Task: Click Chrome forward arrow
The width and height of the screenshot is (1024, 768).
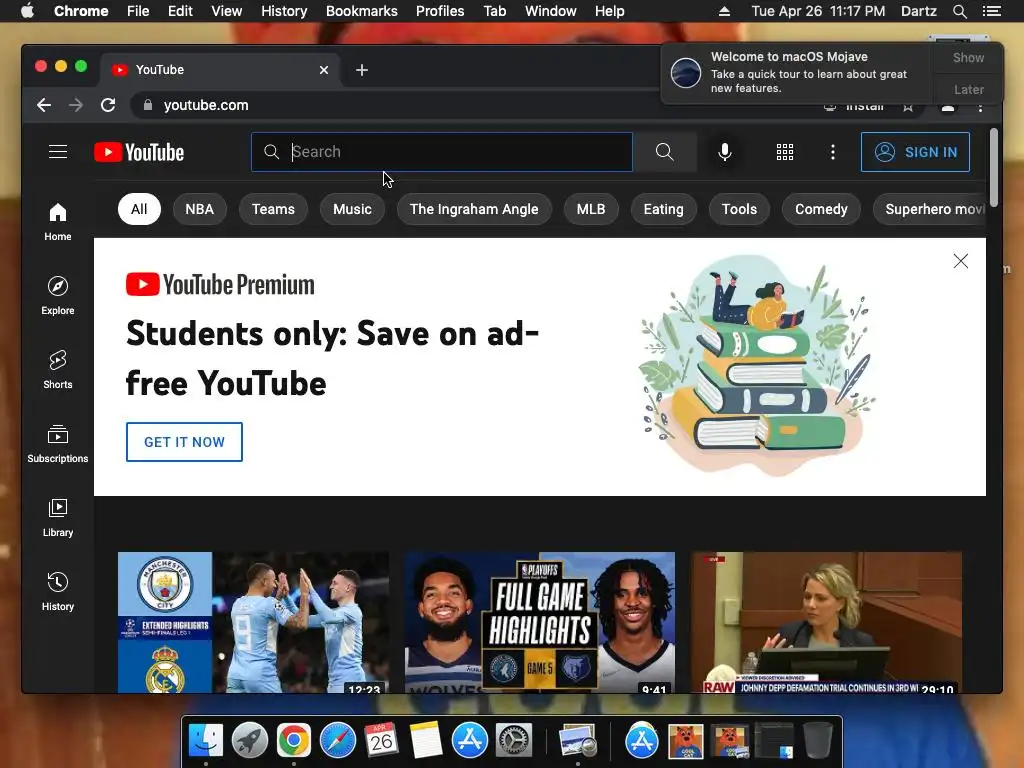Action: click(x=76, y=105)
